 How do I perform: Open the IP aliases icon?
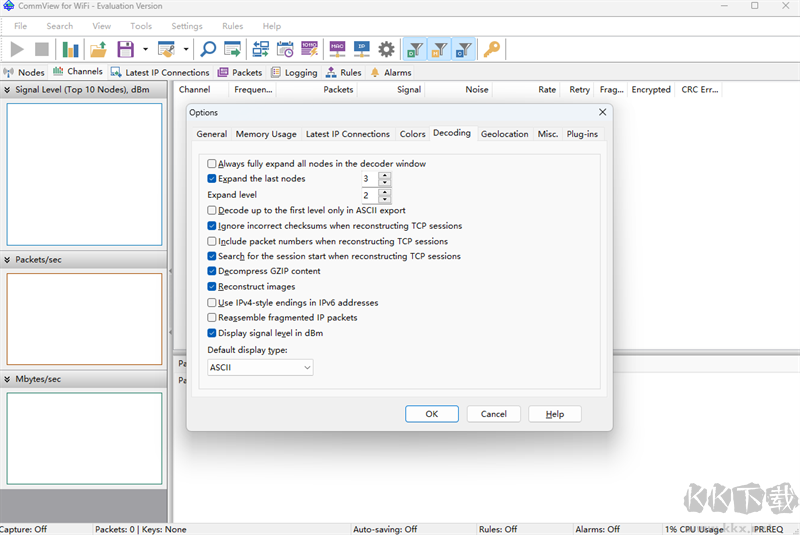tap(362, 49)
